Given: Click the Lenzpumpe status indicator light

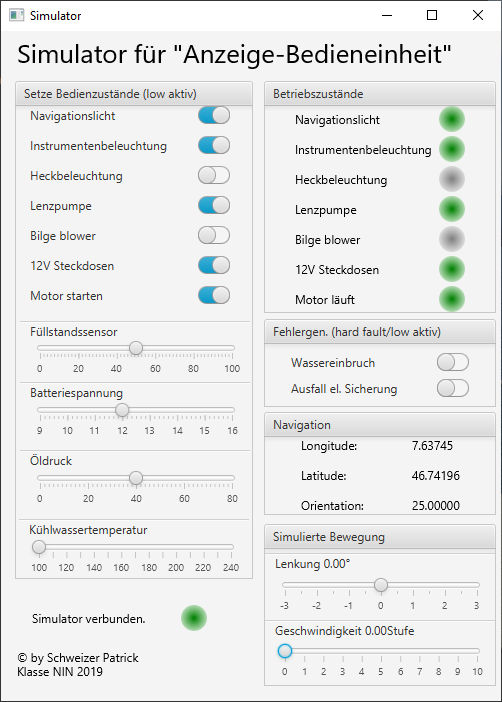Looking at the screenshot, I should (x=451, y=210).
